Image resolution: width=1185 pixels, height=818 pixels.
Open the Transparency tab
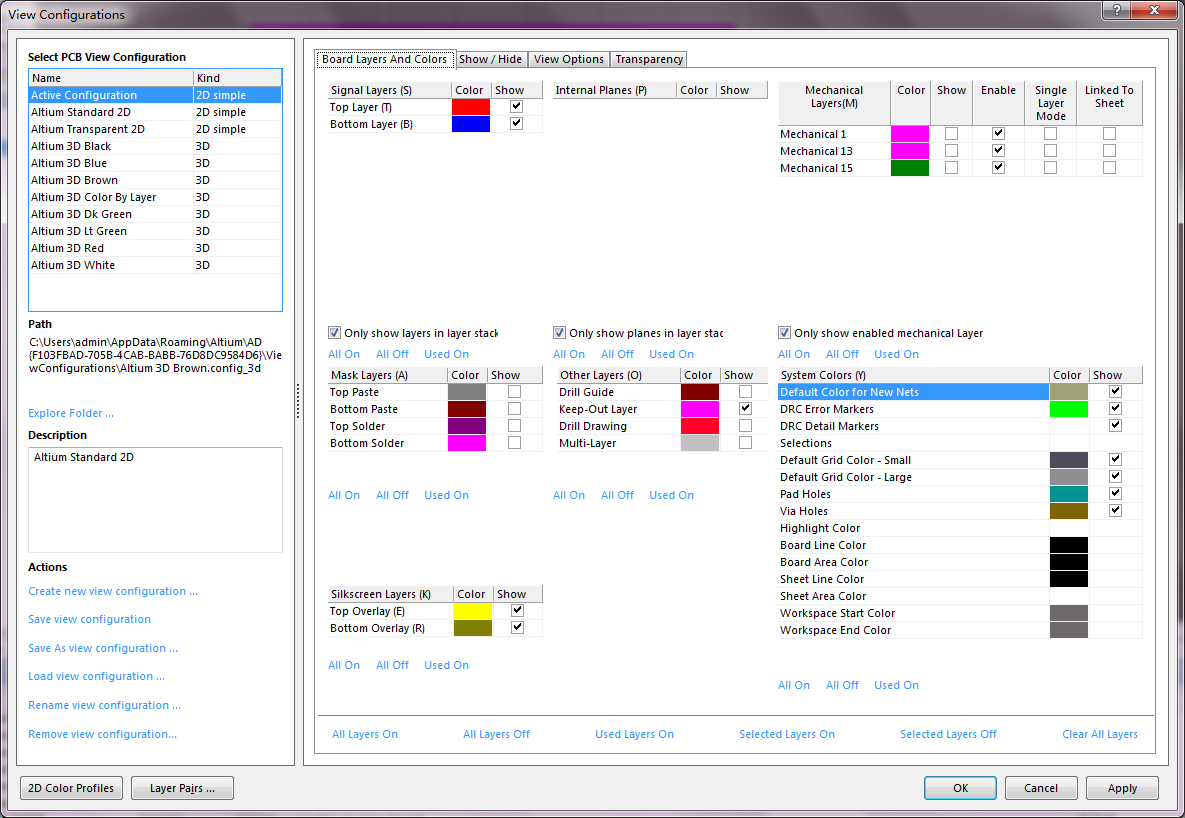(x=648, y=59)
